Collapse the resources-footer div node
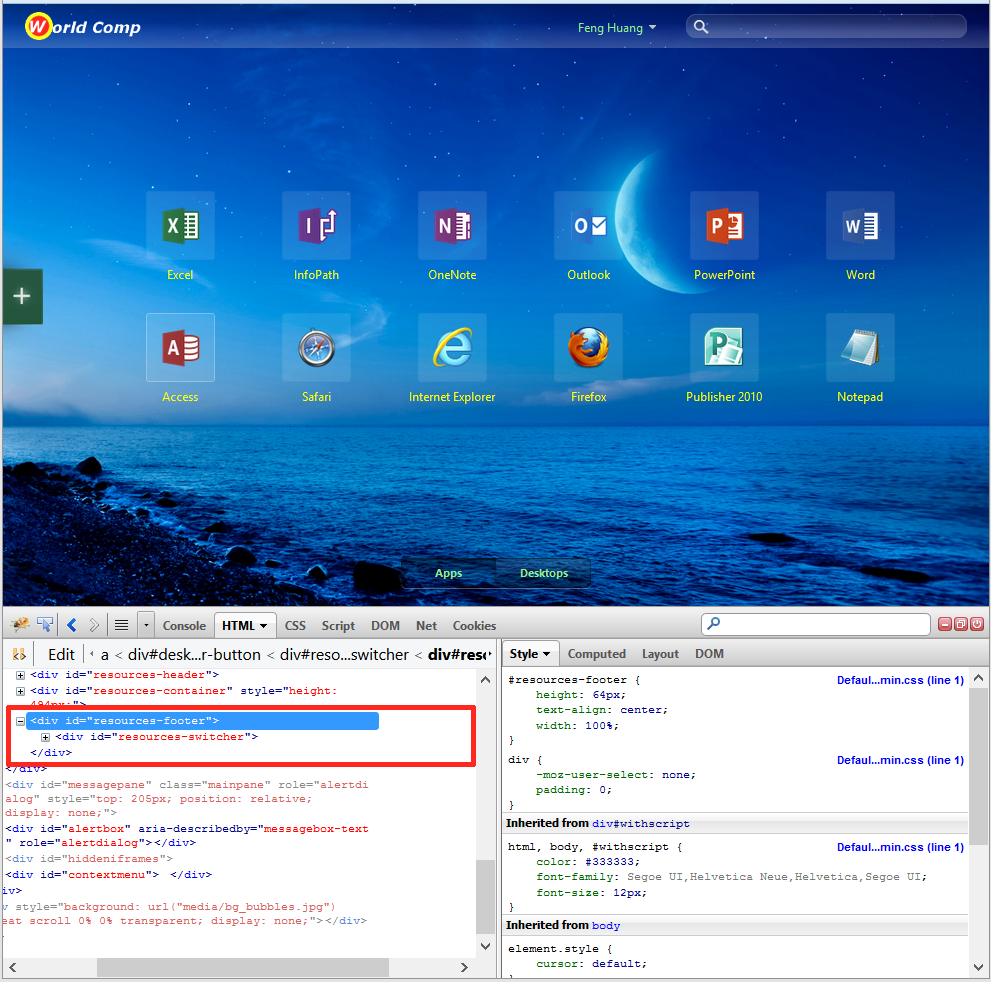Image resolution: width=991 pixels, height=982 pixels. point(20,721)
